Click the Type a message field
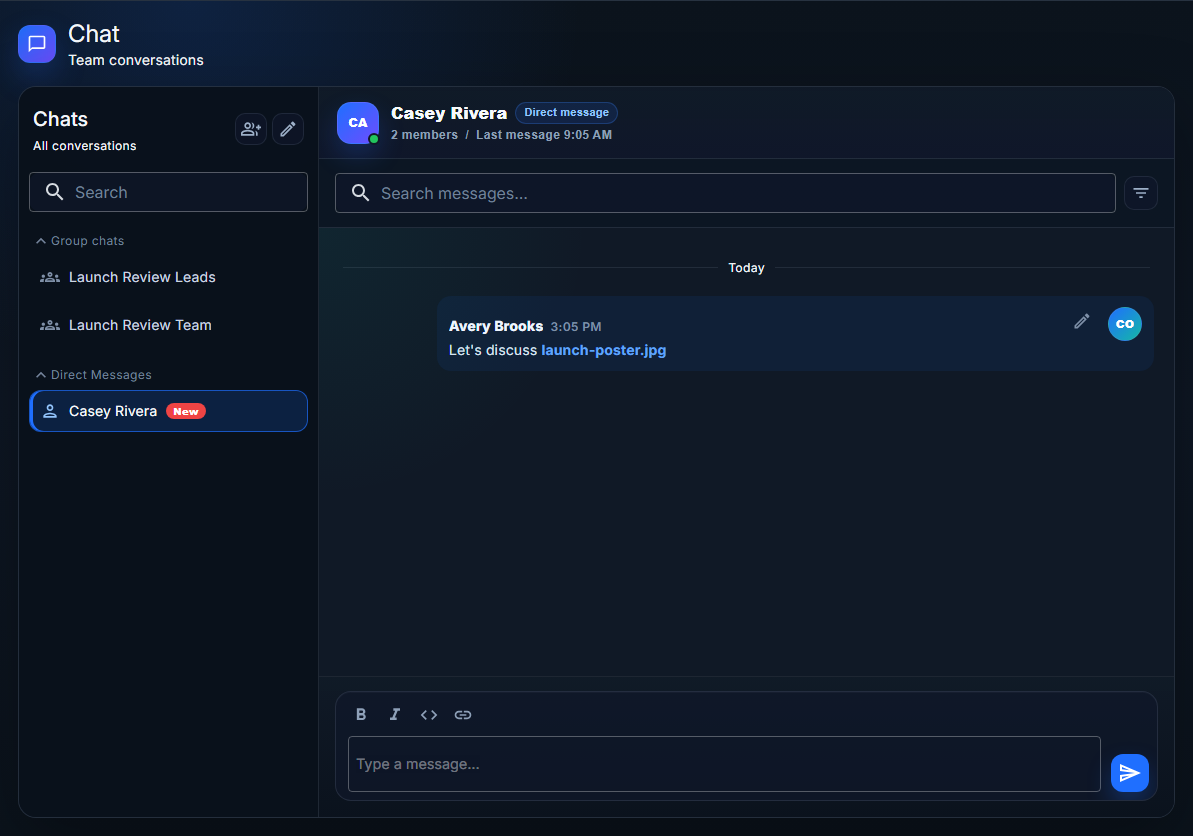Screen dimensions: 1193x836 (724, 764)
